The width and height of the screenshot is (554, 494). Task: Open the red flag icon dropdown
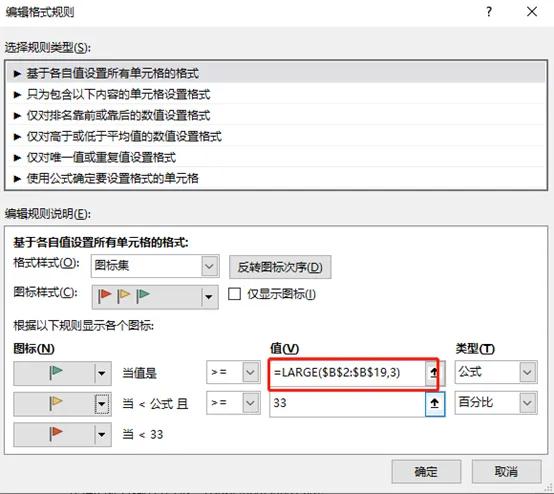(x=102, y=434)
